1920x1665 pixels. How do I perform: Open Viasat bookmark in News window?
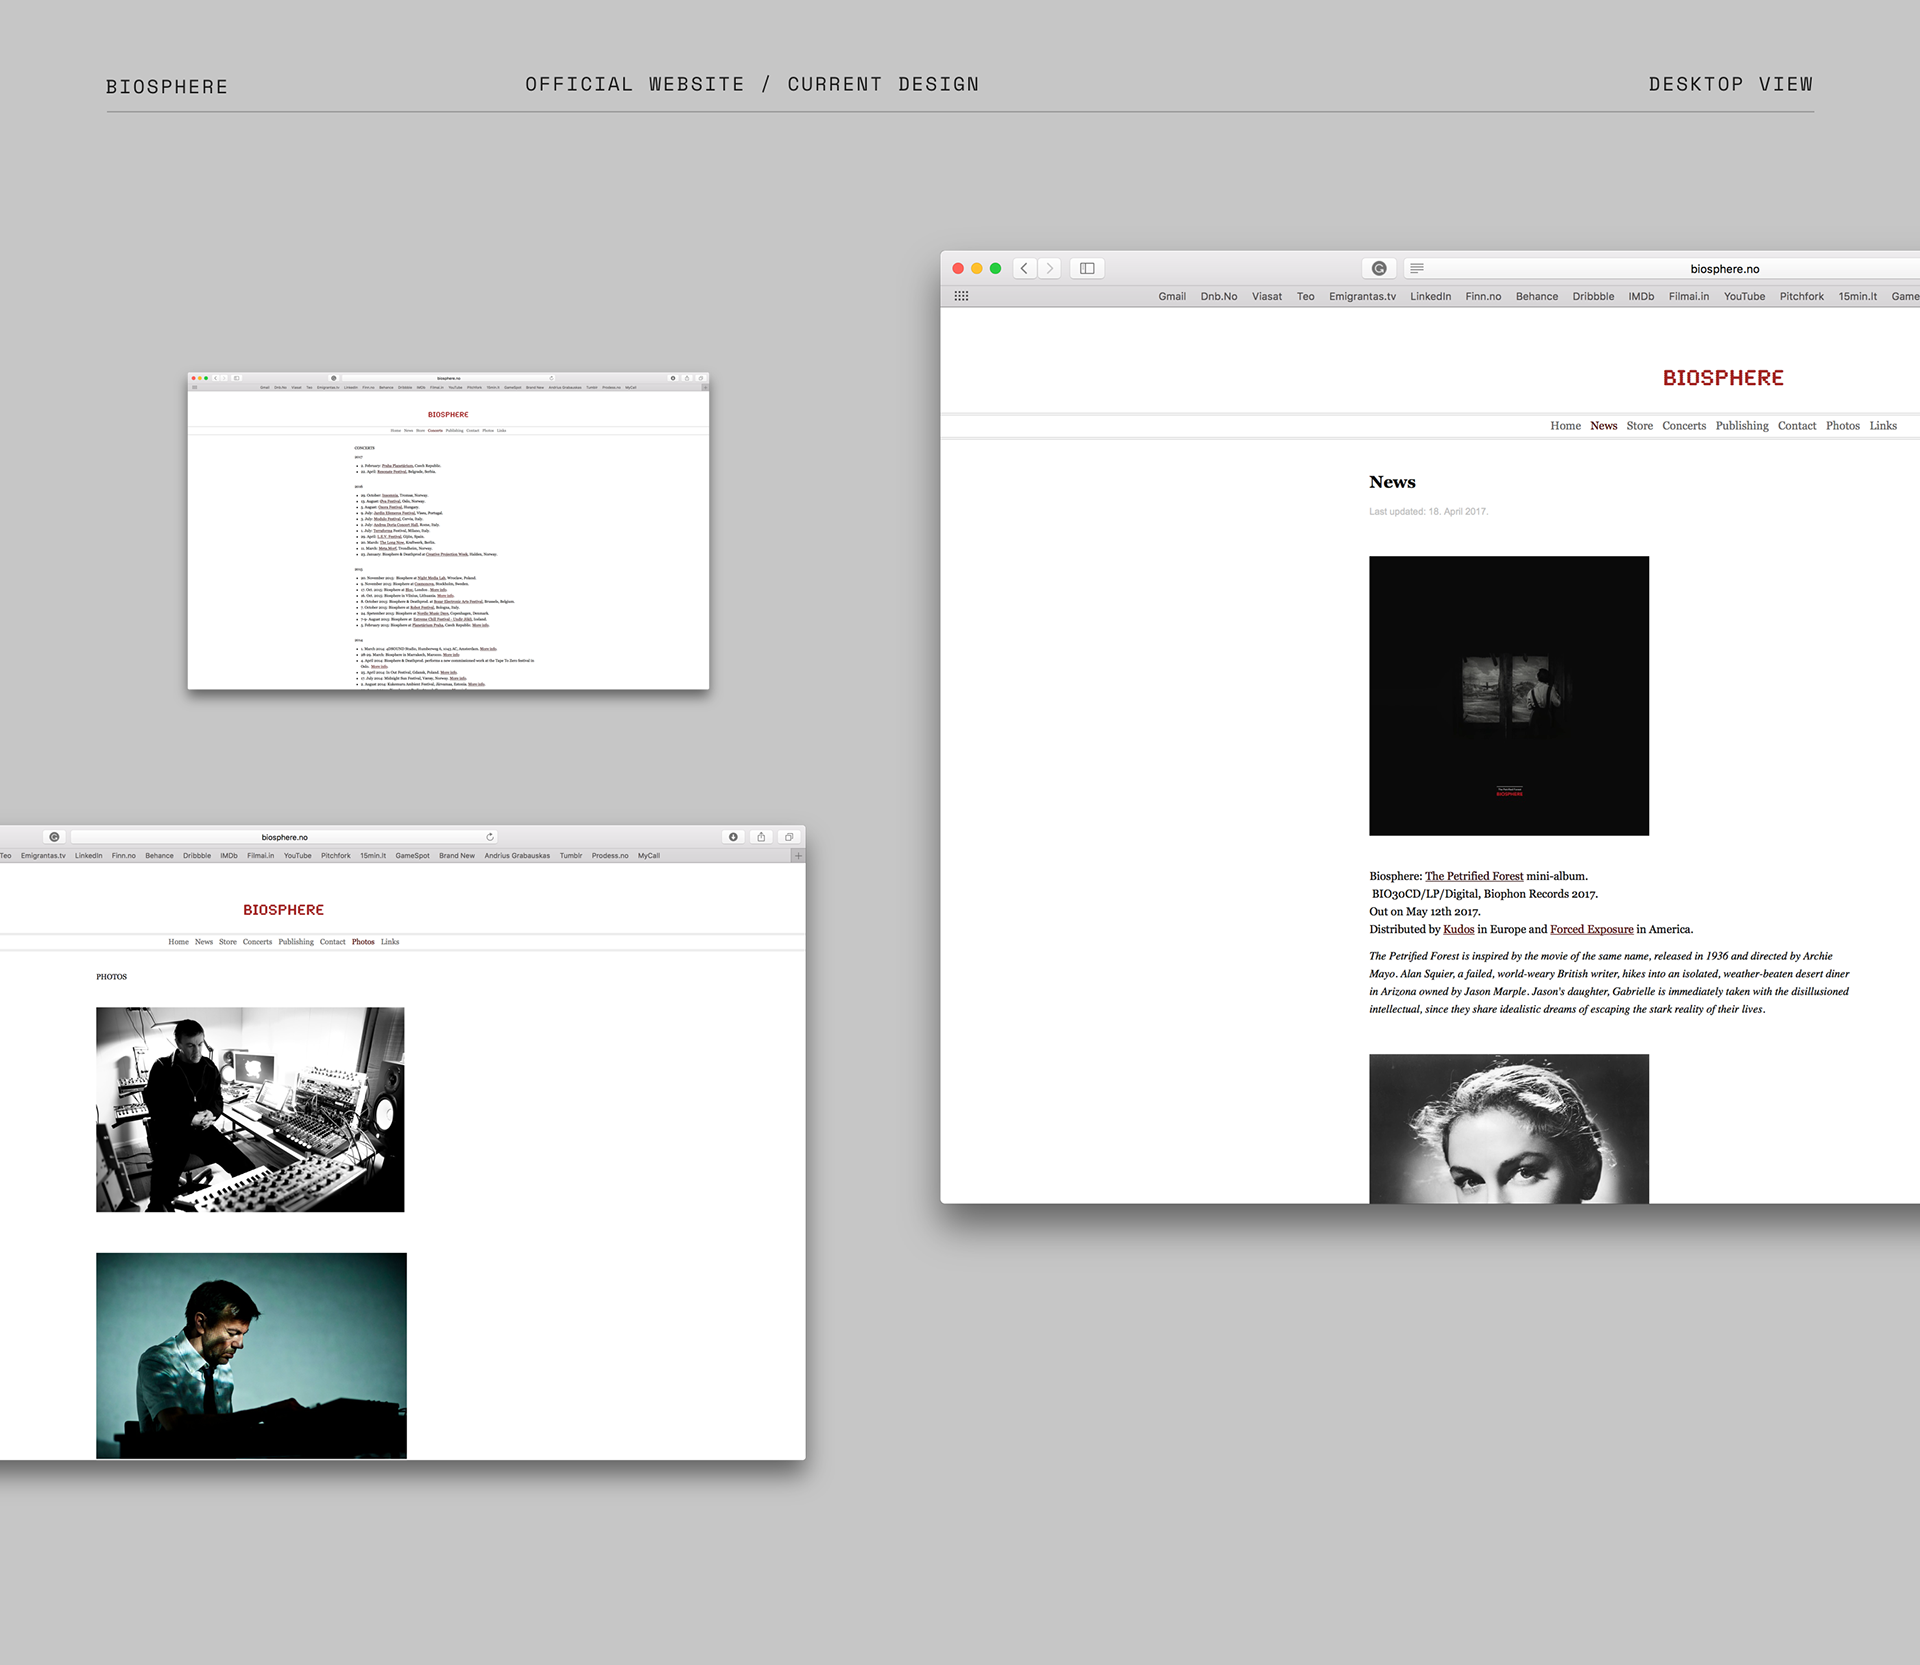click(1267, 296)
